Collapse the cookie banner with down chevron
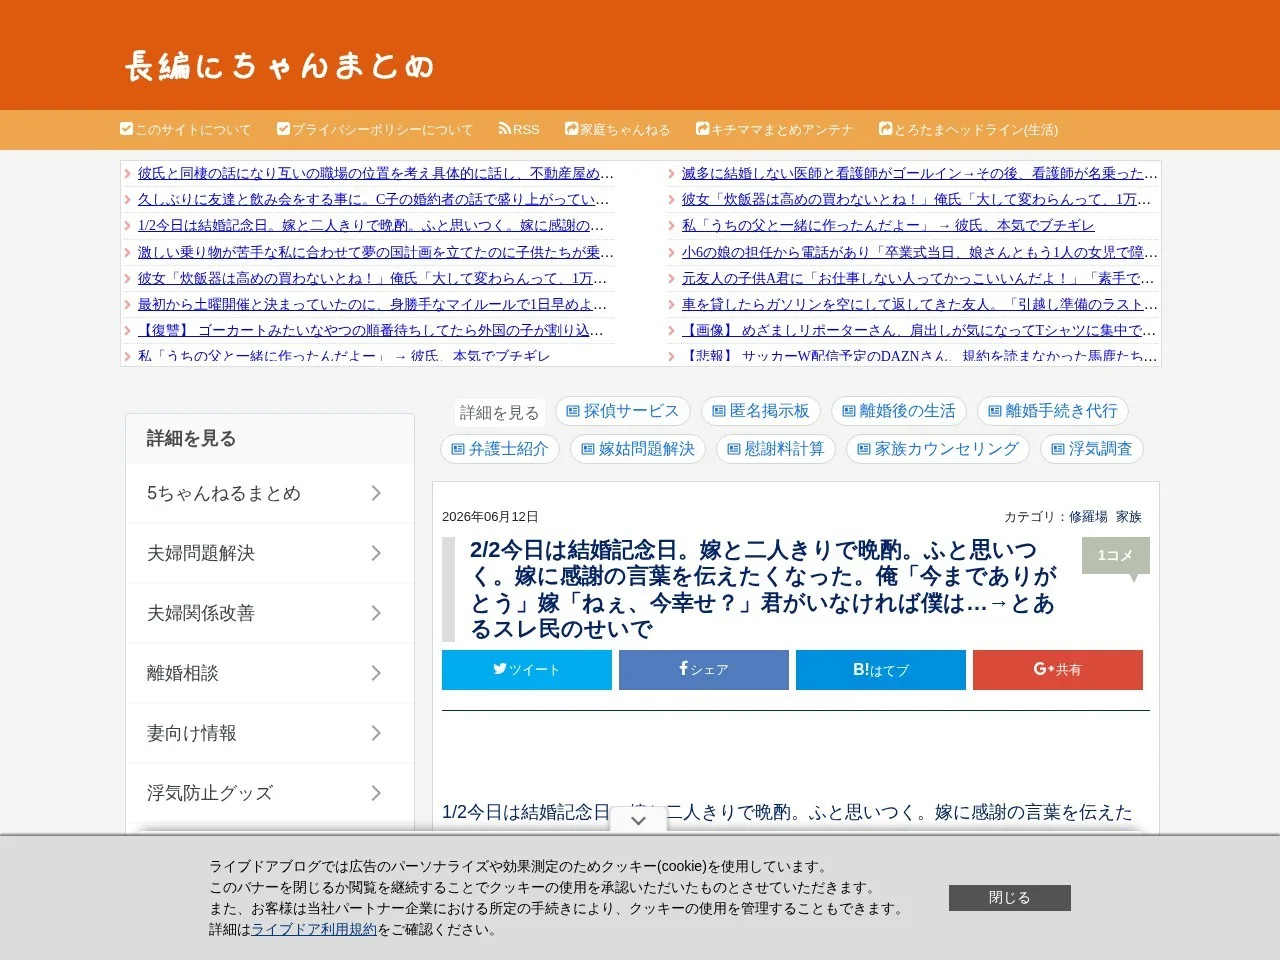This screenshot has height=960, width=1280. [x=638, y=820]
